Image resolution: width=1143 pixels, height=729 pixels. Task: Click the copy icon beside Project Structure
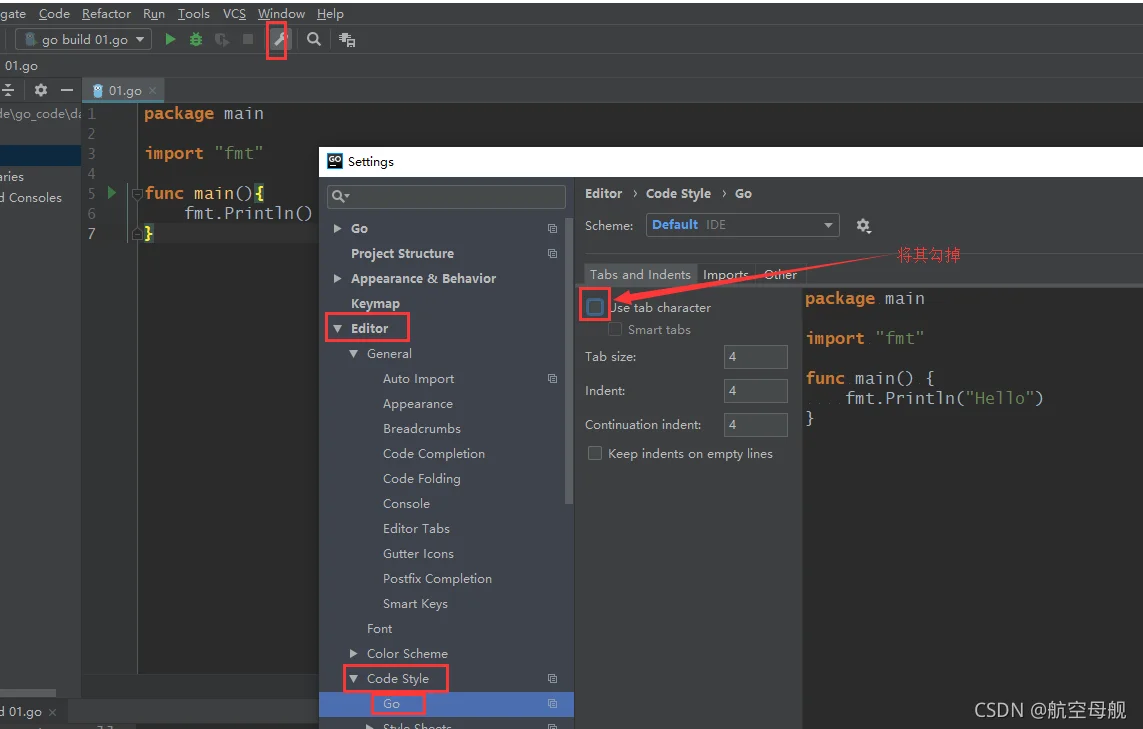pyautogui.click(x=553, y=254)
